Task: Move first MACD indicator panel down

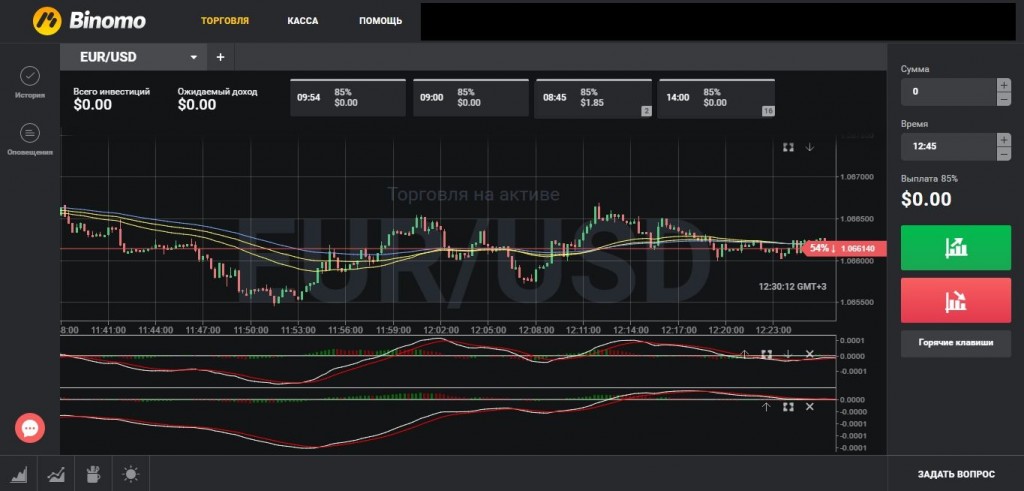Action: 788,355
